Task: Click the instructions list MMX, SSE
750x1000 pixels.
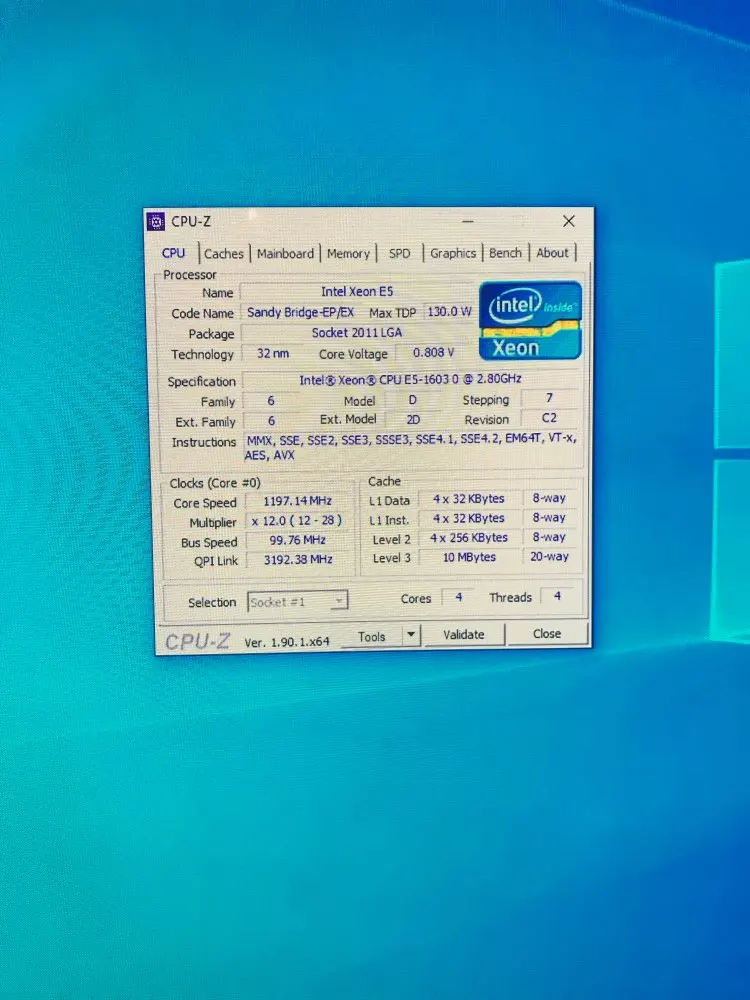Action: point(411,446)
